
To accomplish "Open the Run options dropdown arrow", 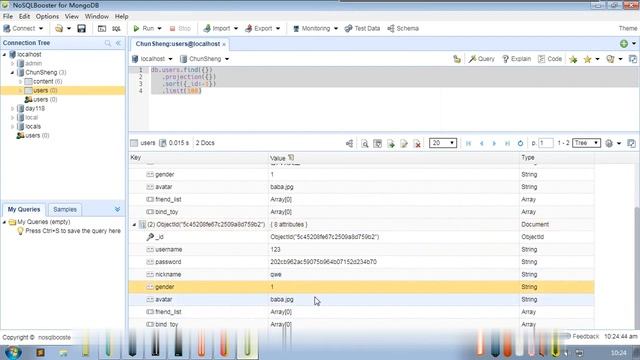I will pos(160,29).
